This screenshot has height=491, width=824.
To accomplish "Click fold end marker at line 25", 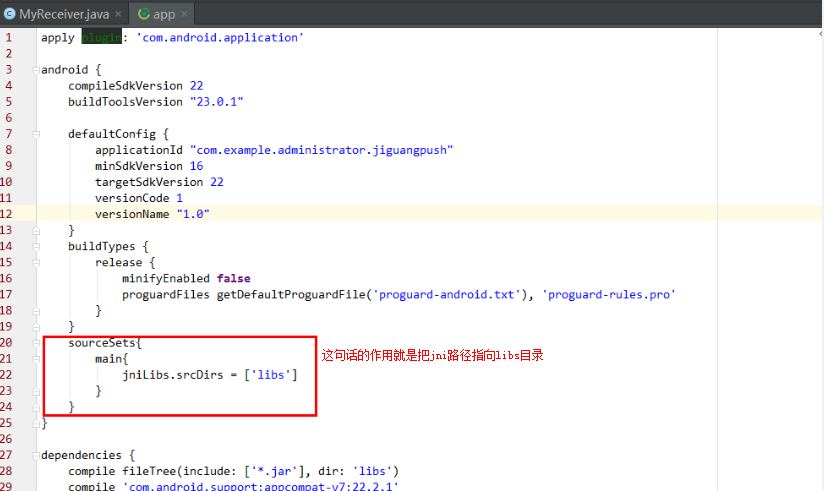I will tap(36, 423).
